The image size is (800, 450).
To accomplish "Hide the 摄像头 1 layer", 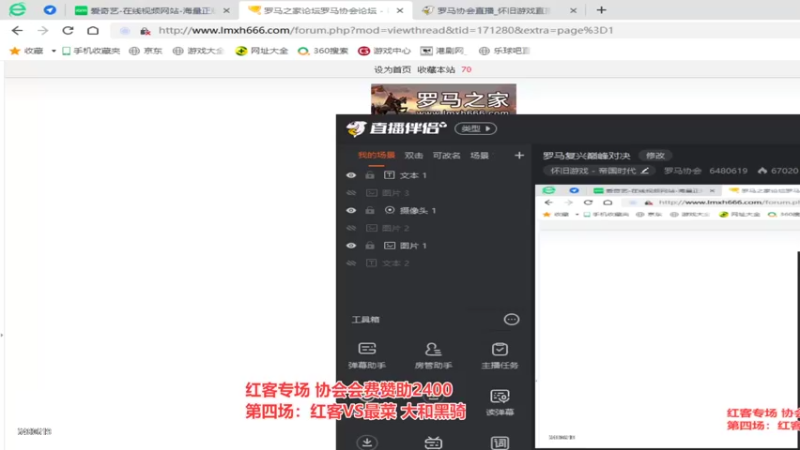I will pyautogui.click(x=351, y=210).
